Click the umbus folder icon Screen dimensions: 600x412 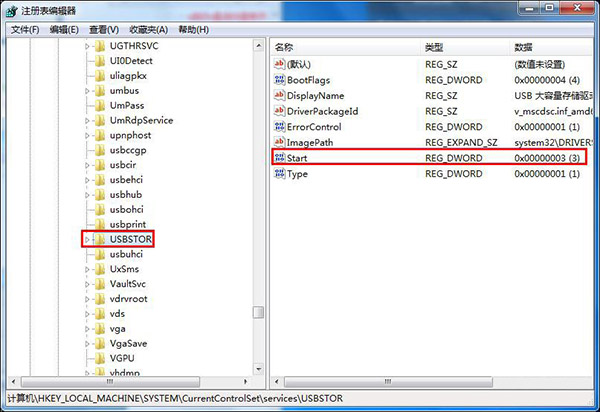pos(100,91)
